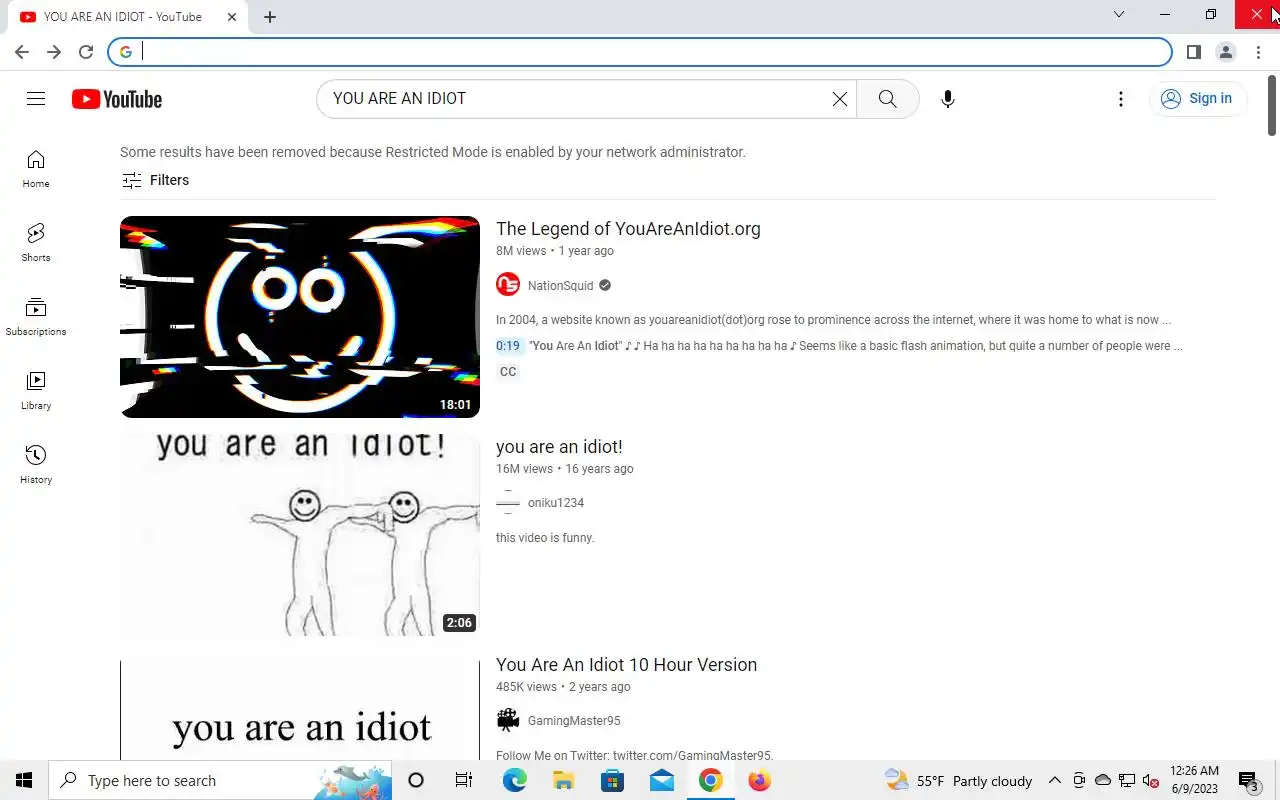The height and width of the screenshot is (800, 1280).
Task: Open Shorts in the sidebar
Action: pyautogui.click(x=36, y=243)
